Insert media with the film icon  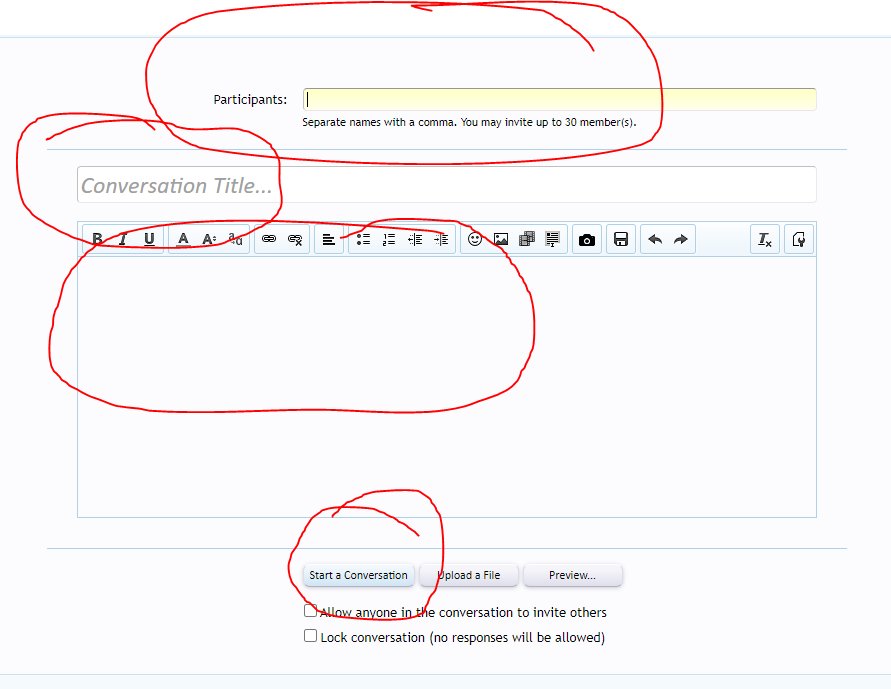click(x=527, y=239)
